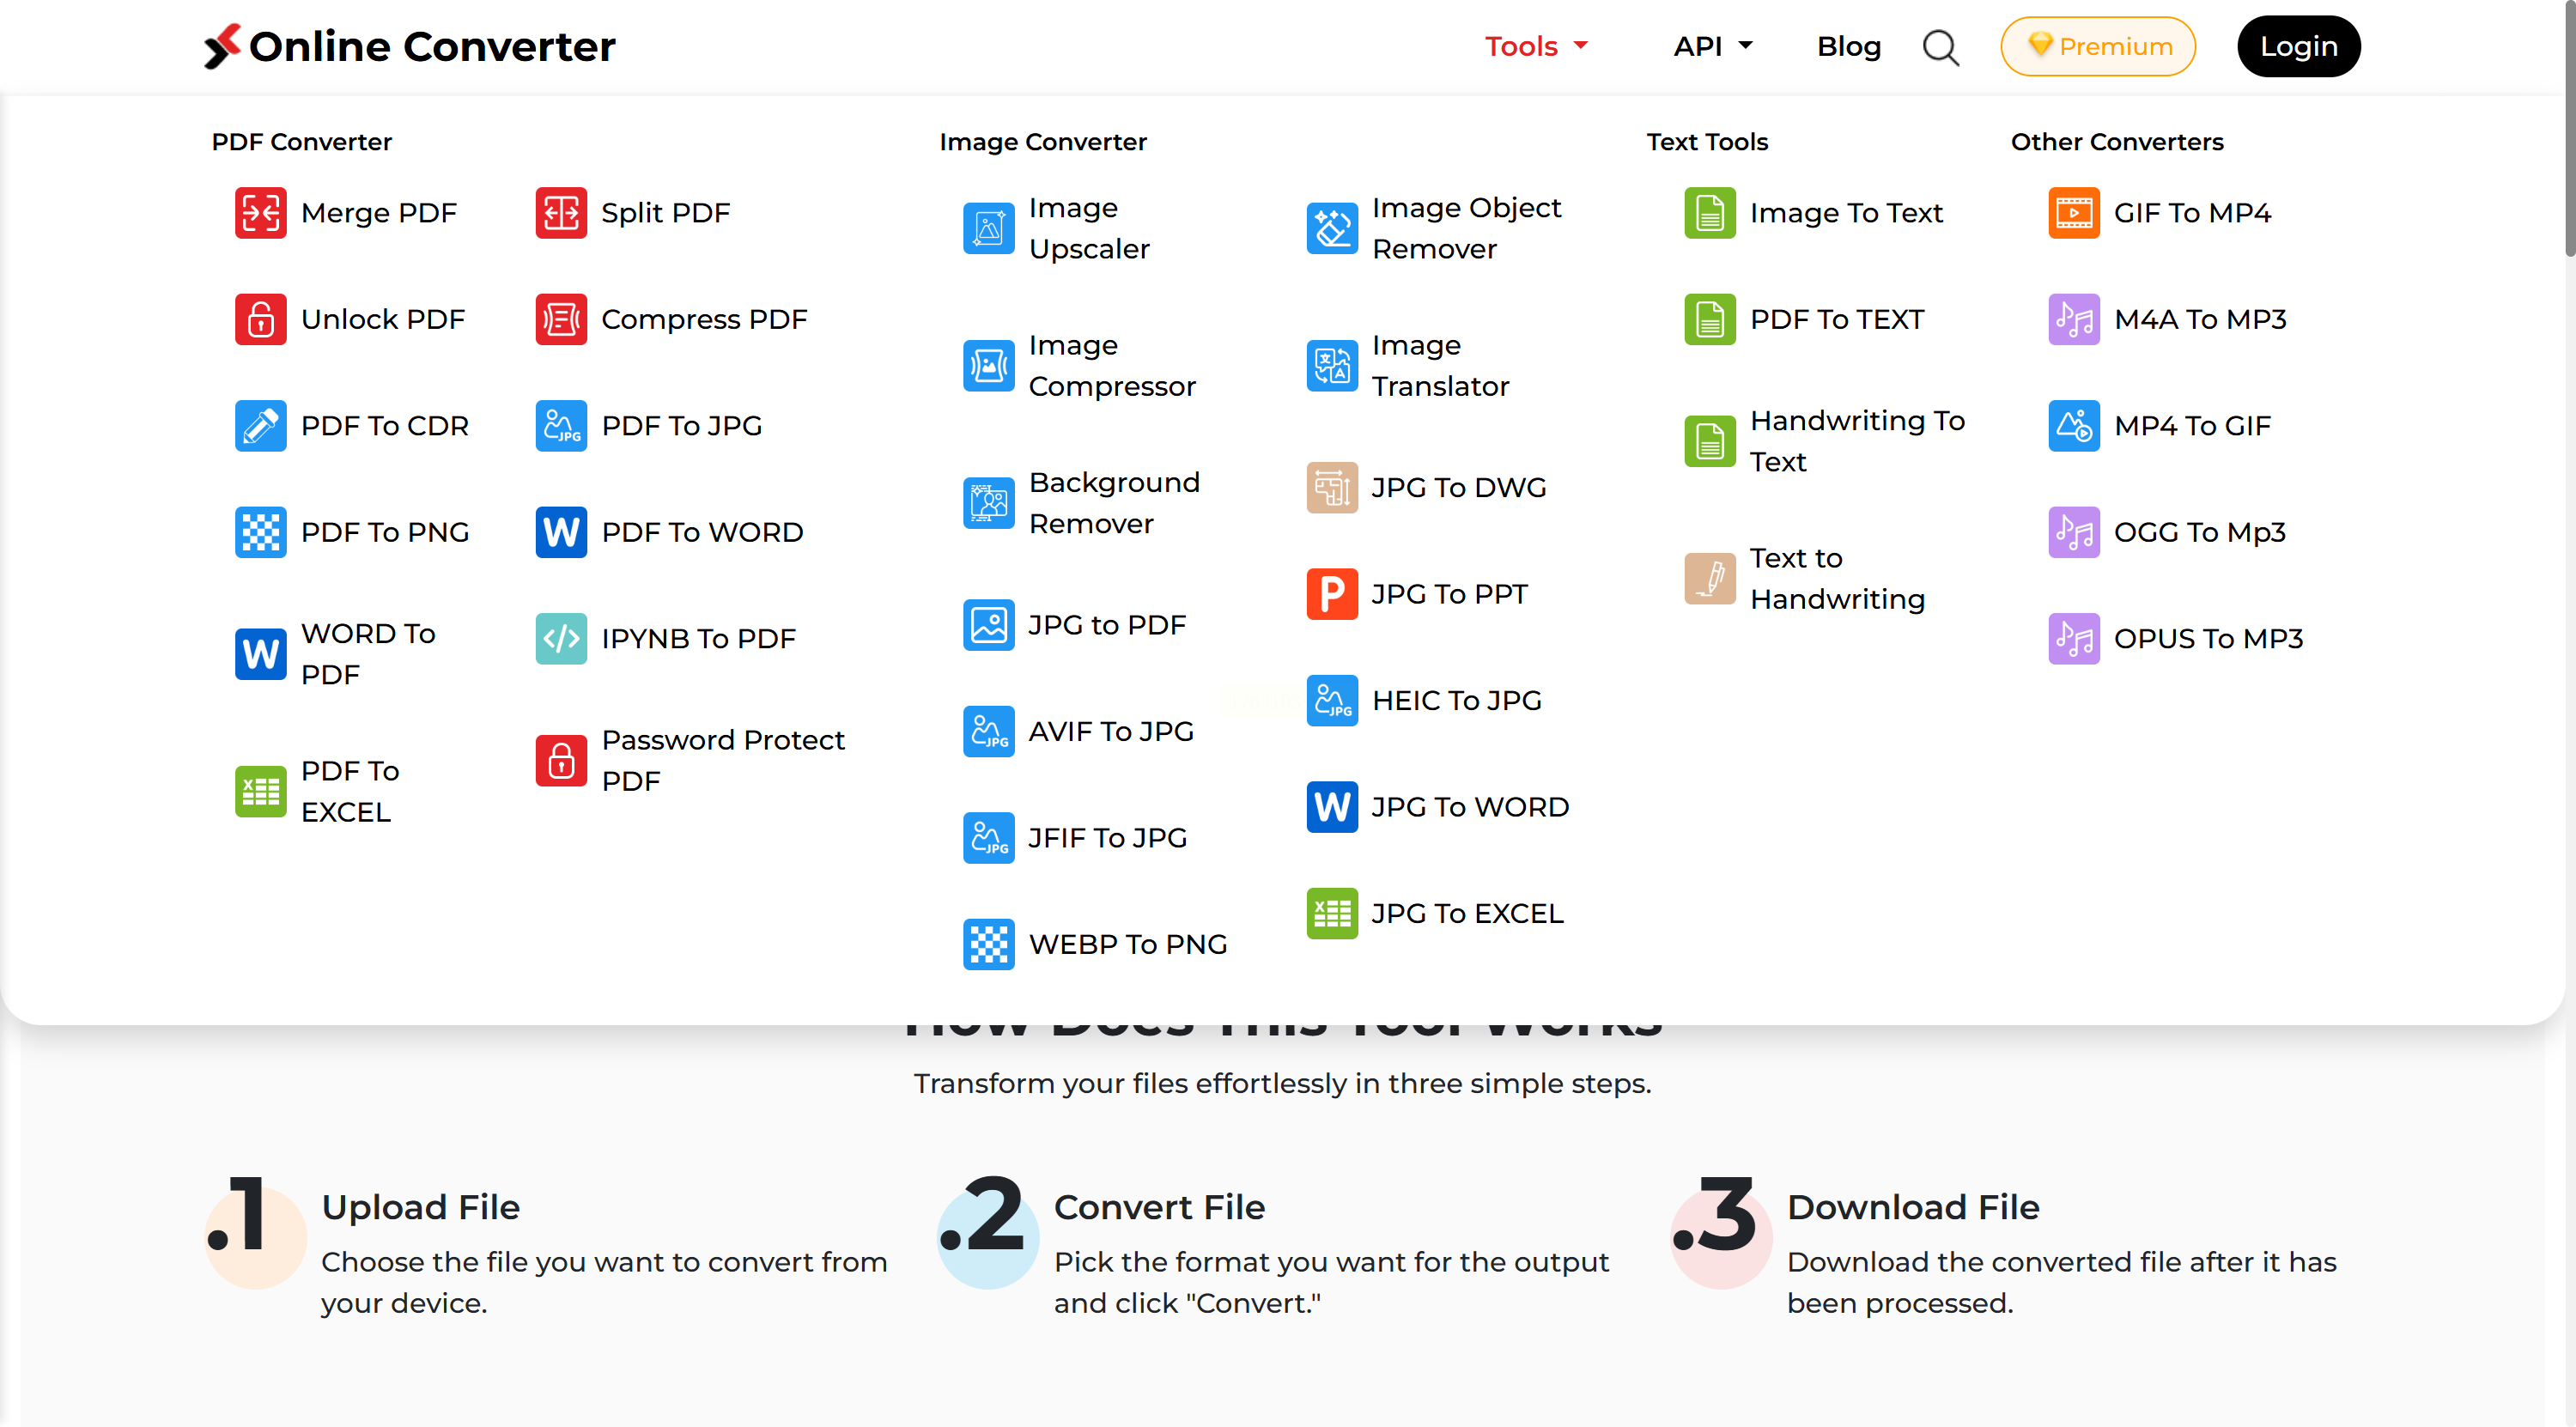2576x1427 pixels.
Task: Click the Image Translator icon
Action: (1331, 366)
